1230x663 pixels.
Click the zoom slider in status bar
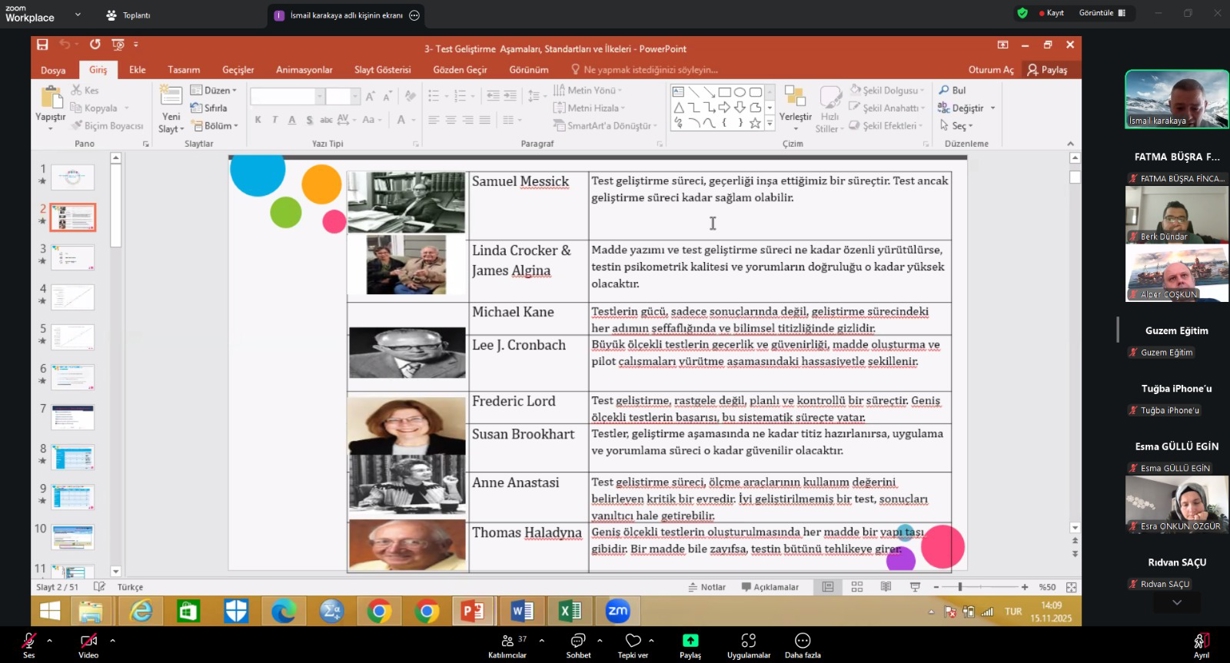pyautogui.click(x=960, y=587)
